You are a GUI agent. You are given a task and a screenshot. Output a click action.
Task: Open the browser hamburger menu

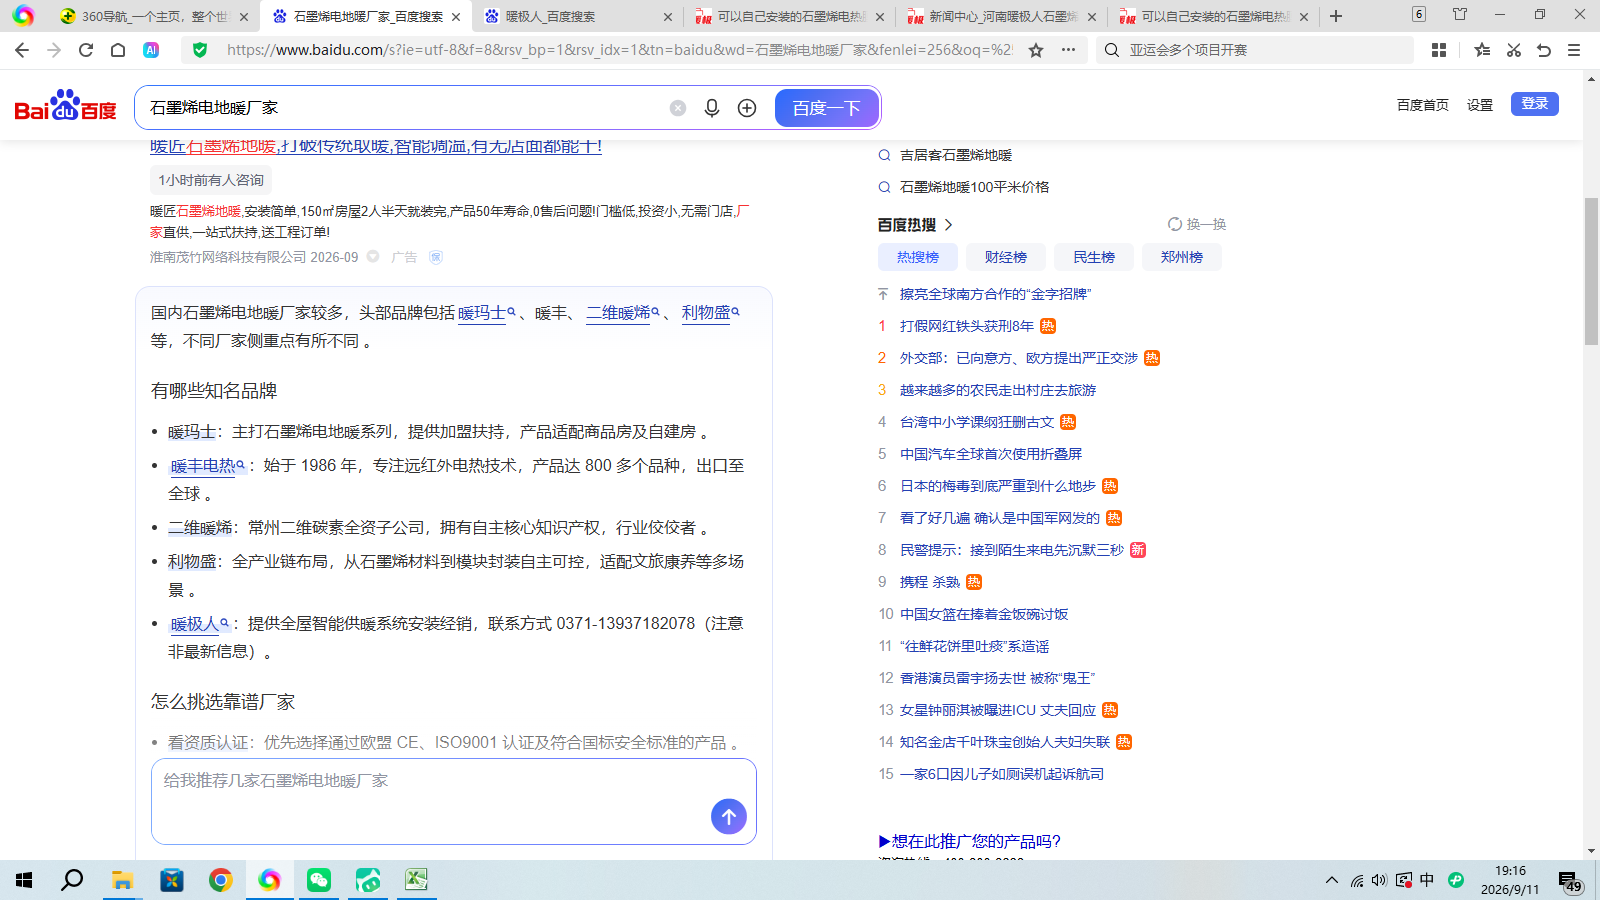[1574, 50]
